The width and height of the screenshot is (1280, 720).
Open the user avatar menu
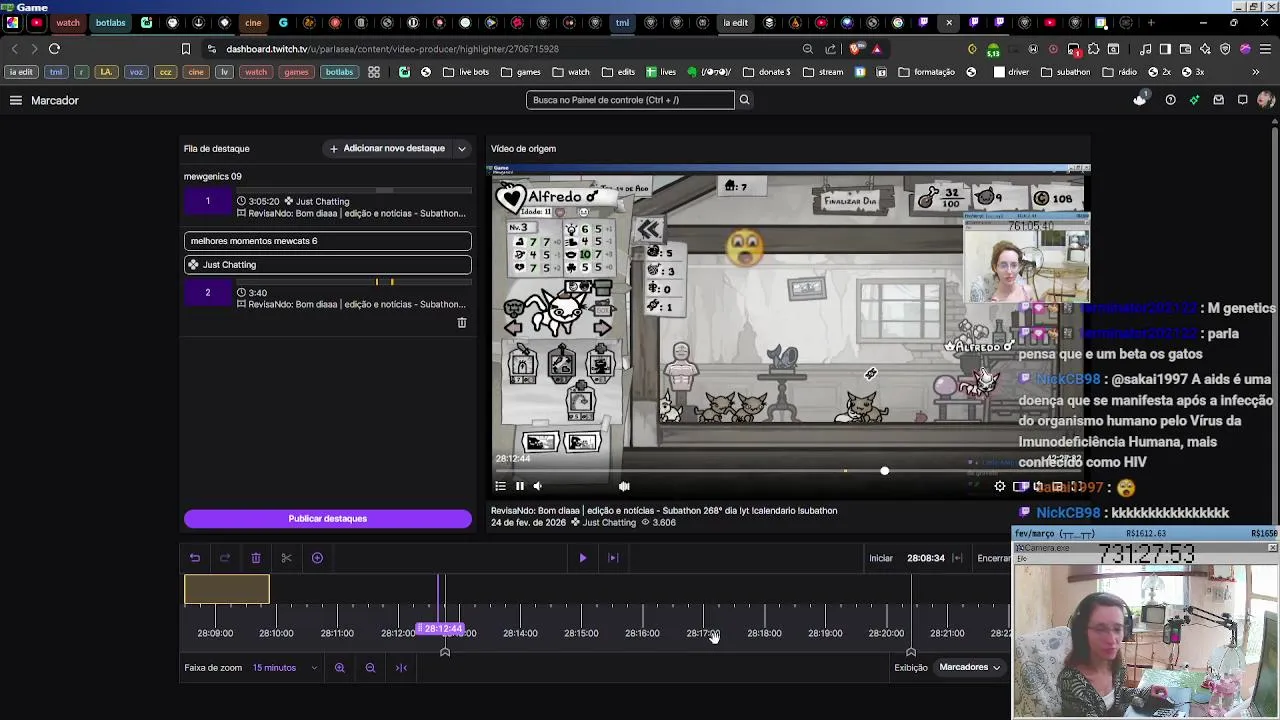click(x=1266, y=100)
